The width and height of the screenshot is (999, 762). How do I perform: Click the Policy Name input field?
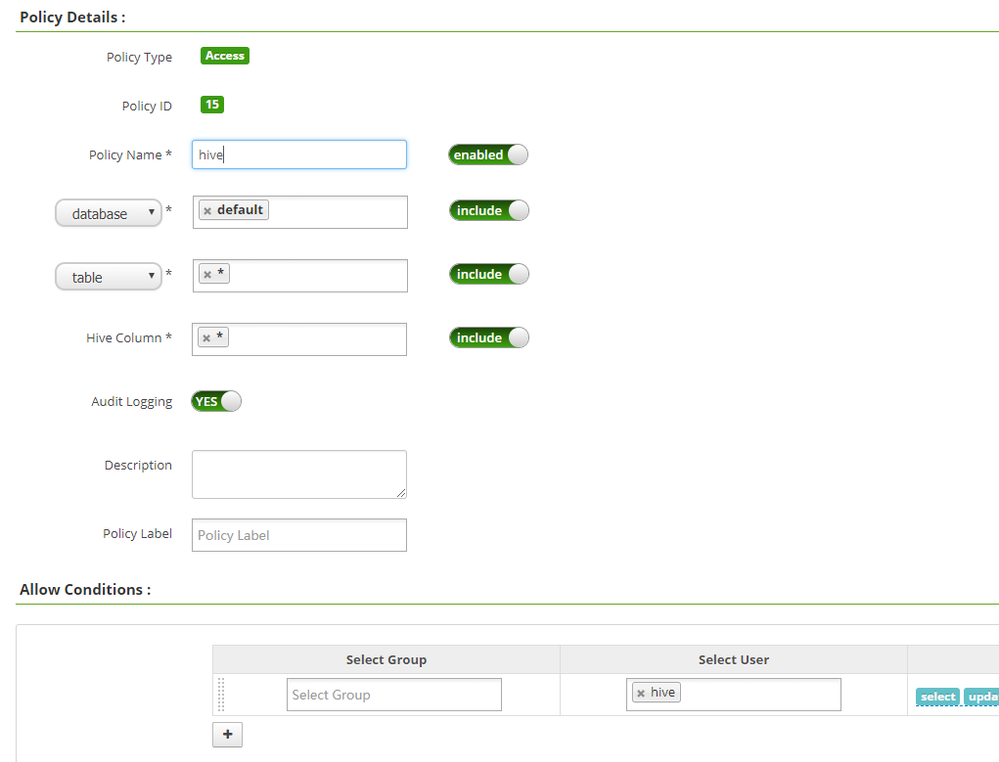[x=299, y=155]
